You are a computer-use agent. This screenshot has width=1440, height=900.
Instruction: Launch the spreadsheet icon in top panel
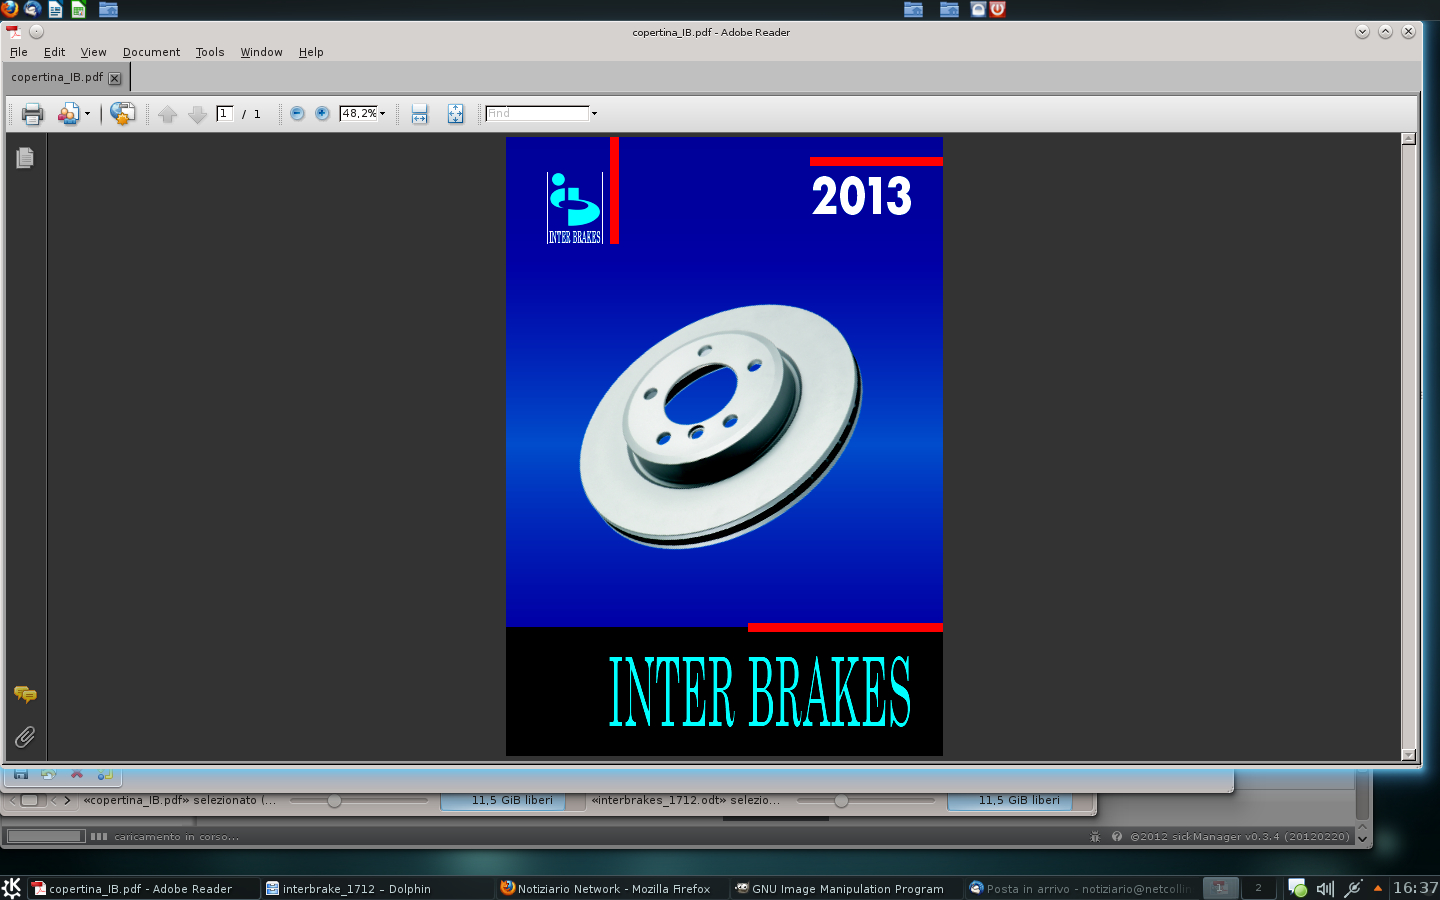pyautogui.click(x=78, y=9)
